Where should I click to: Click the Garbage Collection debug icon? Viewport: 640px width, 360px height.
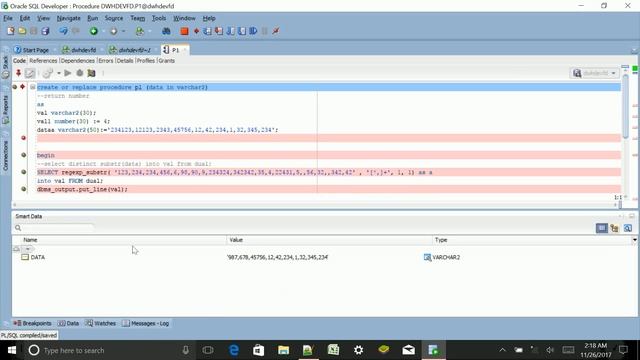[x=276, y=31]
